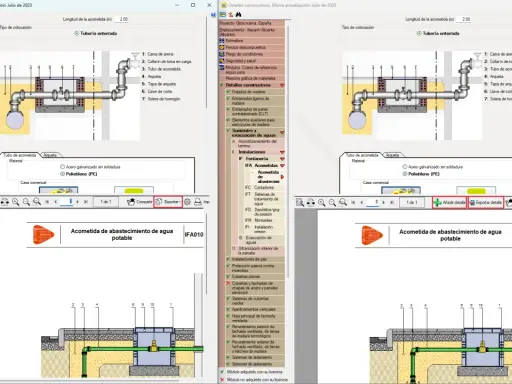Go to last page in left viewer

(x=86, y=202)
